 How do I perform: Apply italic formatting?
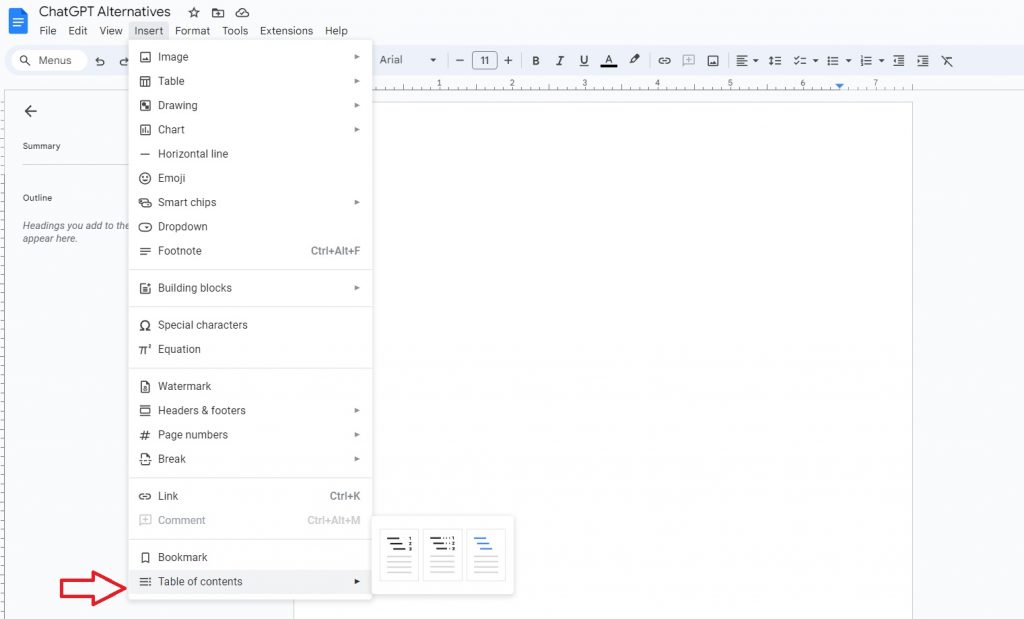[560, 60]
